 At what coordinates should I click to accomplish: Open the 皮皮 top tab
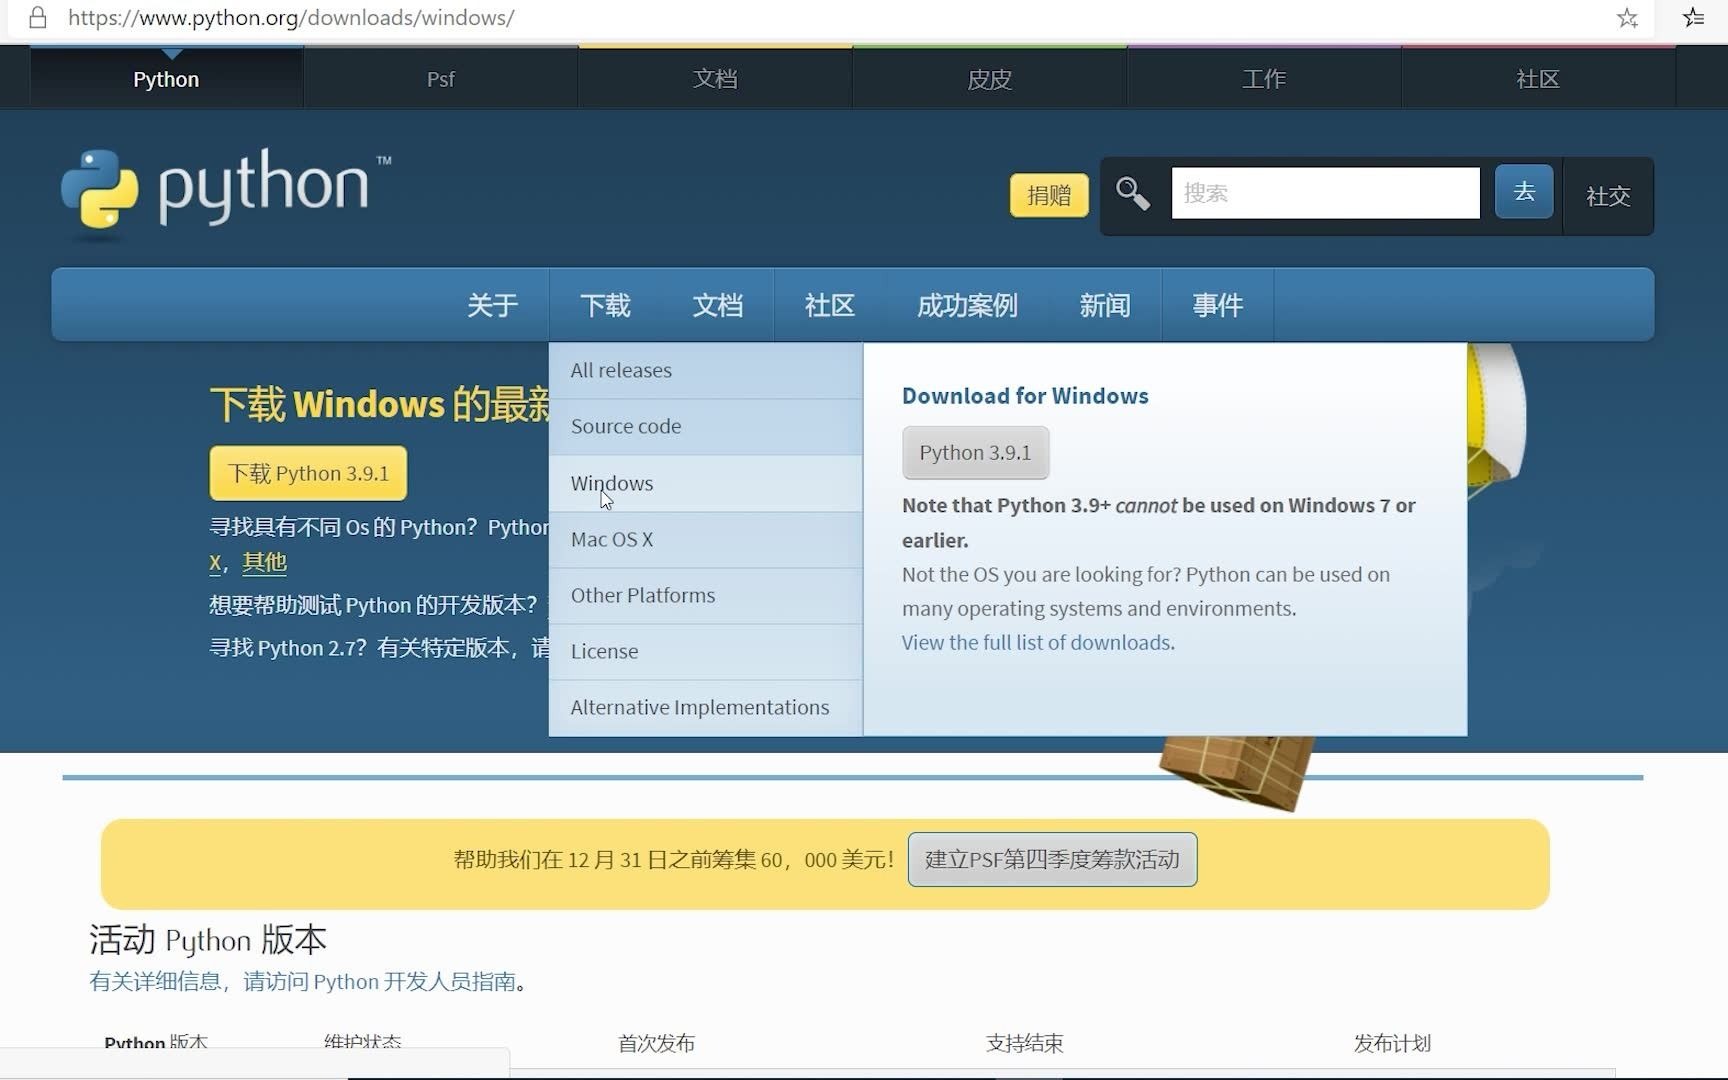pos(989,79)
